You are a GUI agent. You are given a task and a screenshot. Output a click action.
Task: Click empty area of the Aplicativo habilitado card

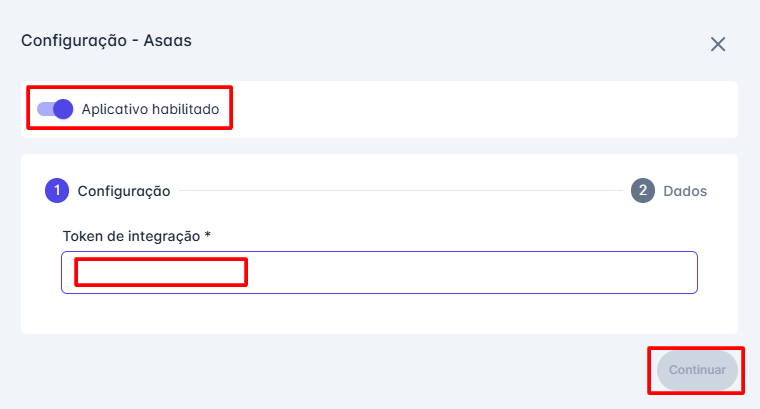(480, 108)
